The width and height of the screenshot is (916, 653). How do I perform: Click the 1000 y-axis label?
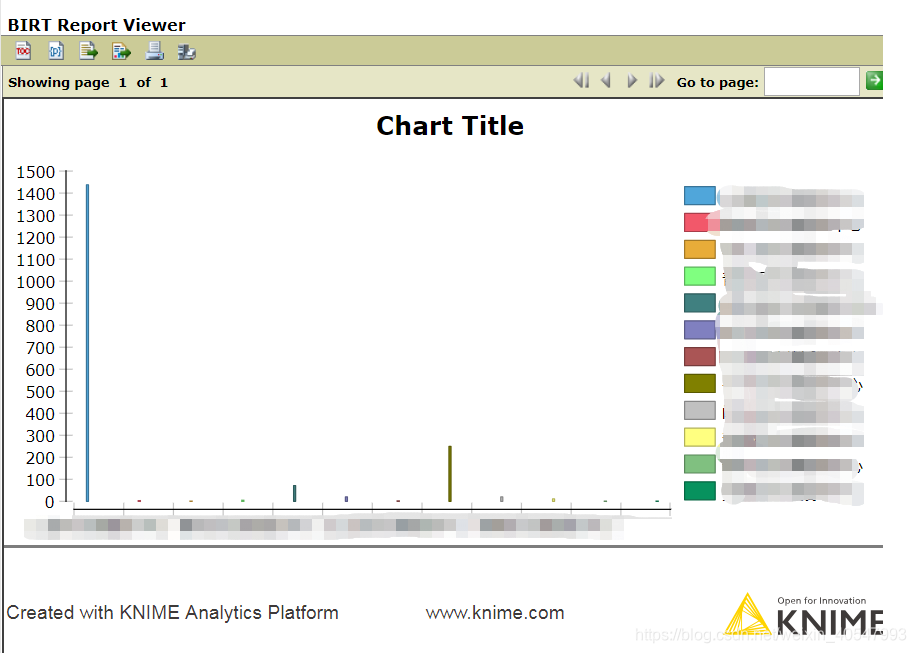point(36,282)
